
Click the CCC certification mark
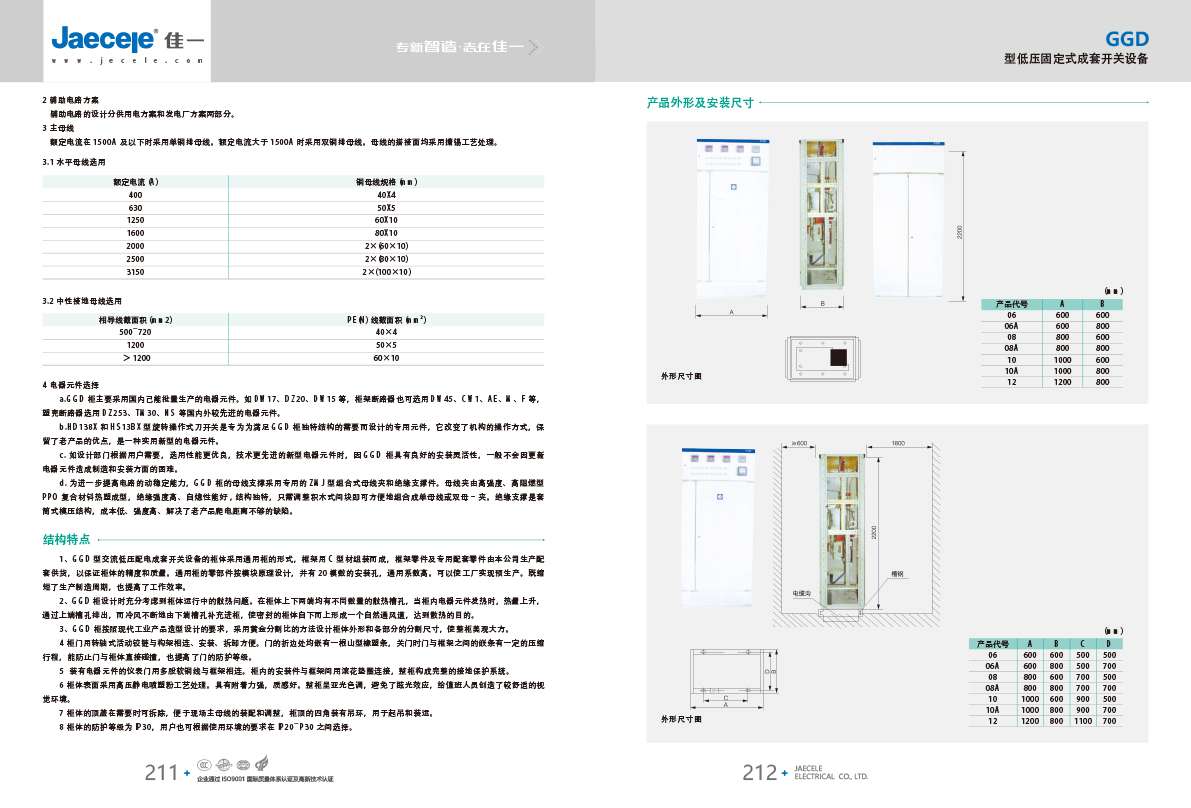coord(204,765)
